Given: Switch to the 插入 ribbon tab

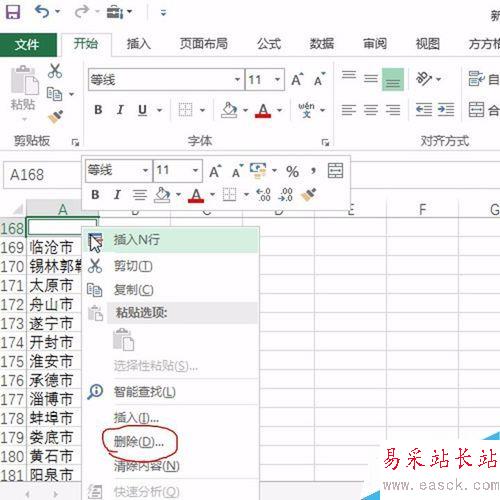Looking at the screenshot, I should pyautogui.click(x=139, y=44).
